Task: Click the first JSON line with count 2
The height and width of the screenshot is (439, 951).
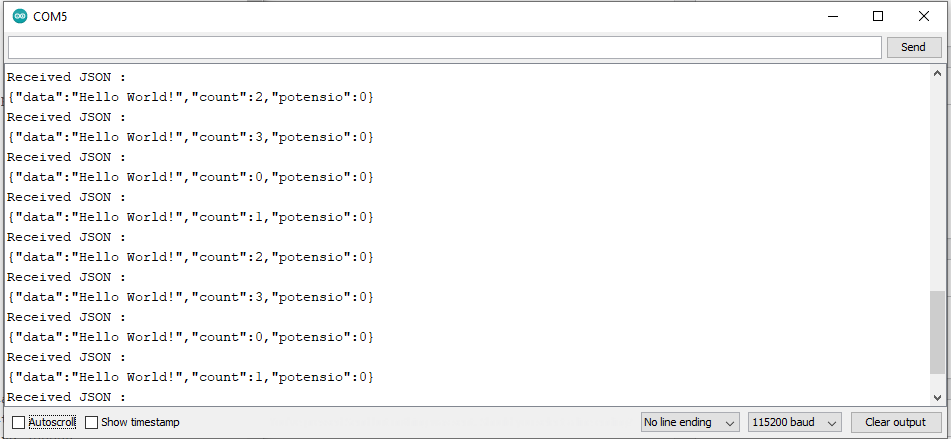Action: [190, 97]
